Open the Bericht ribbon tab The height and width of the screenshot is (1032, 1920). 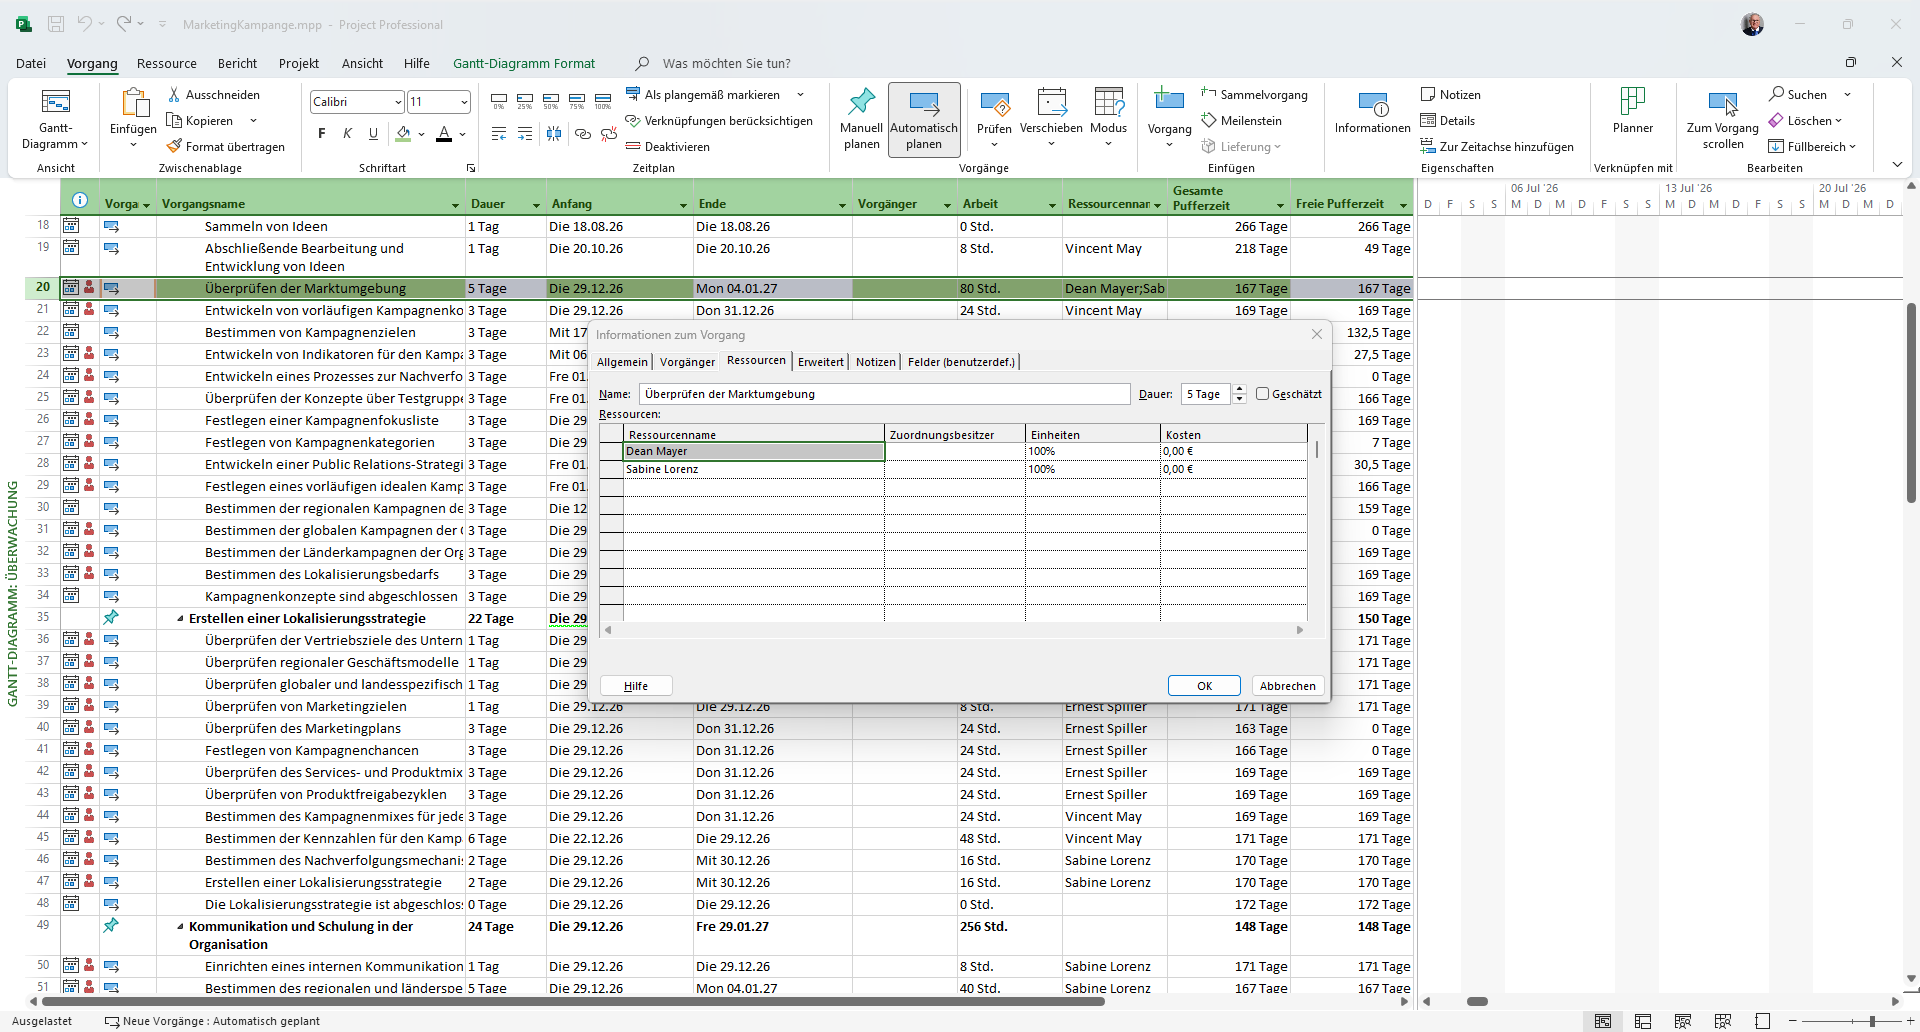click(237, 63)
